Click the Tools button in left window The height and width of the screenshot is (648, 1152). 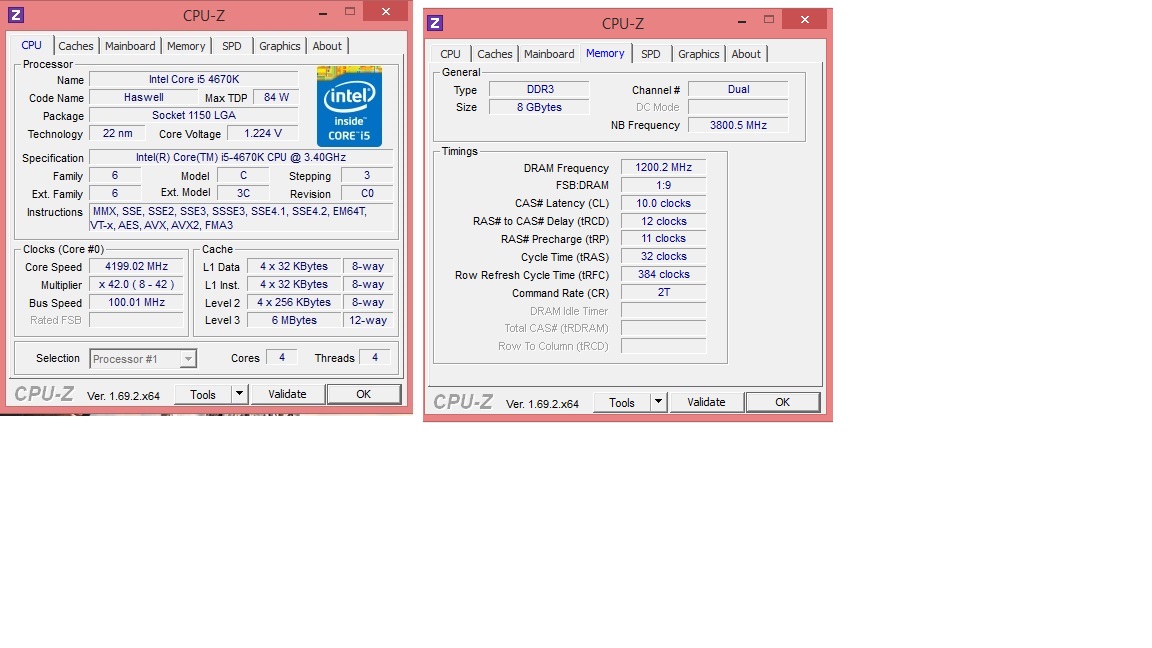[203, 394]
